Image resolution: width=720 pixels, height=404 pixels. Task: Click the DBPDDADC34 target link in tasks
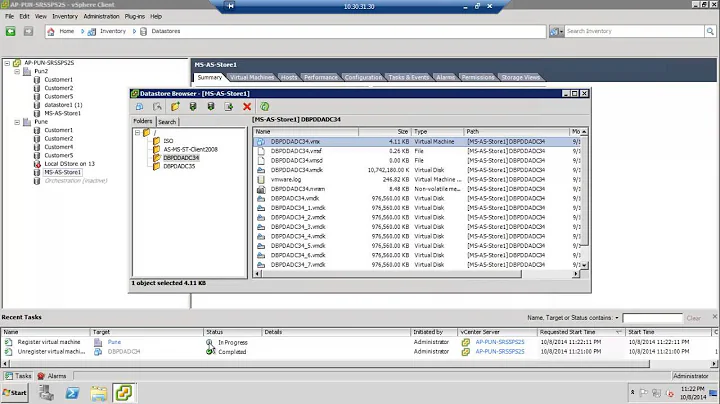pyautogui.click(x=124, y=352)
